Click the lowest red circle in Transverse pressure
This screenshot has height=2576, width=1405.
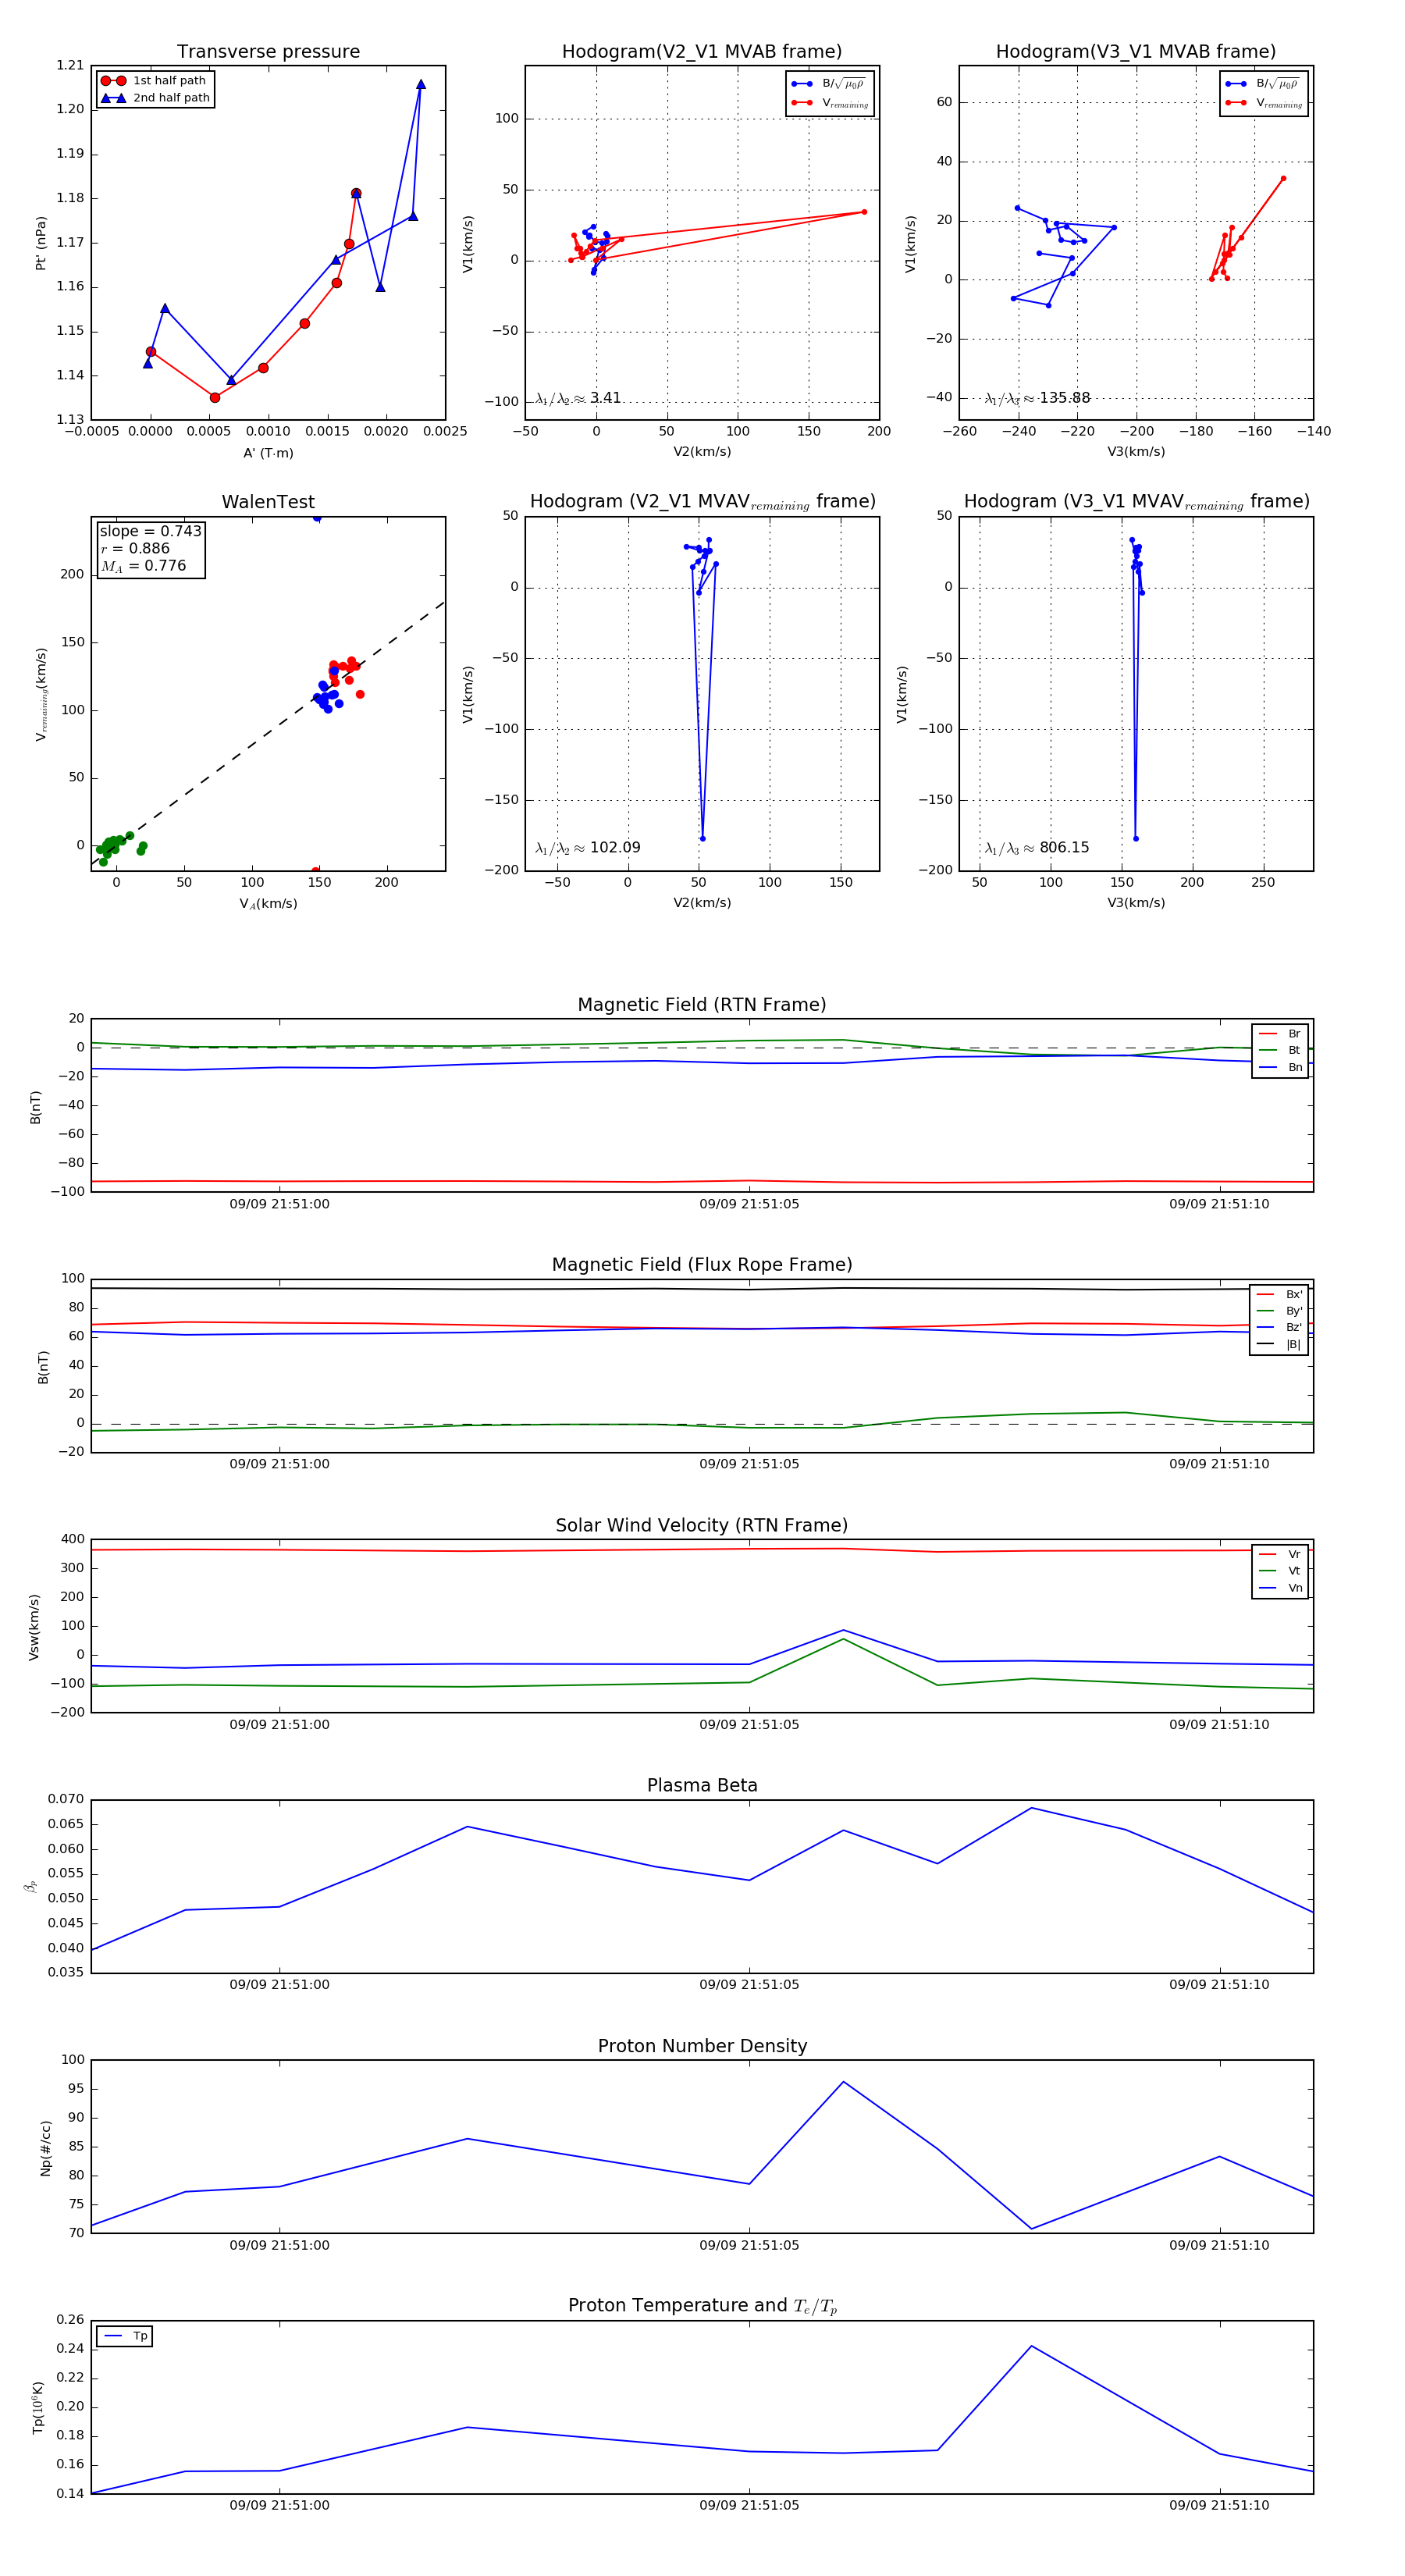[x=215, y=398]
